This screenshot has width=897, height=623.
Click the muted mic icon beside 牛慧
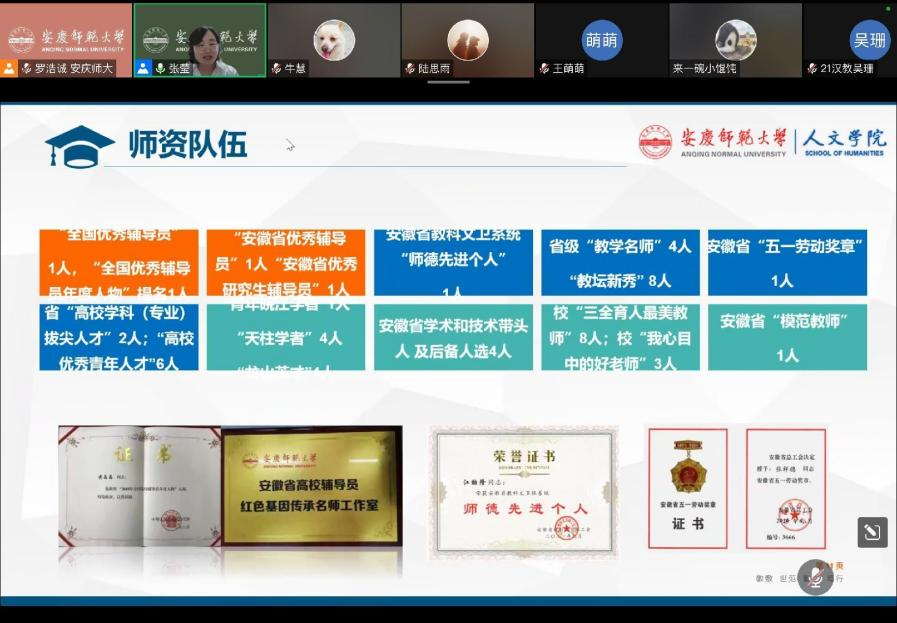tap(276, 69)
